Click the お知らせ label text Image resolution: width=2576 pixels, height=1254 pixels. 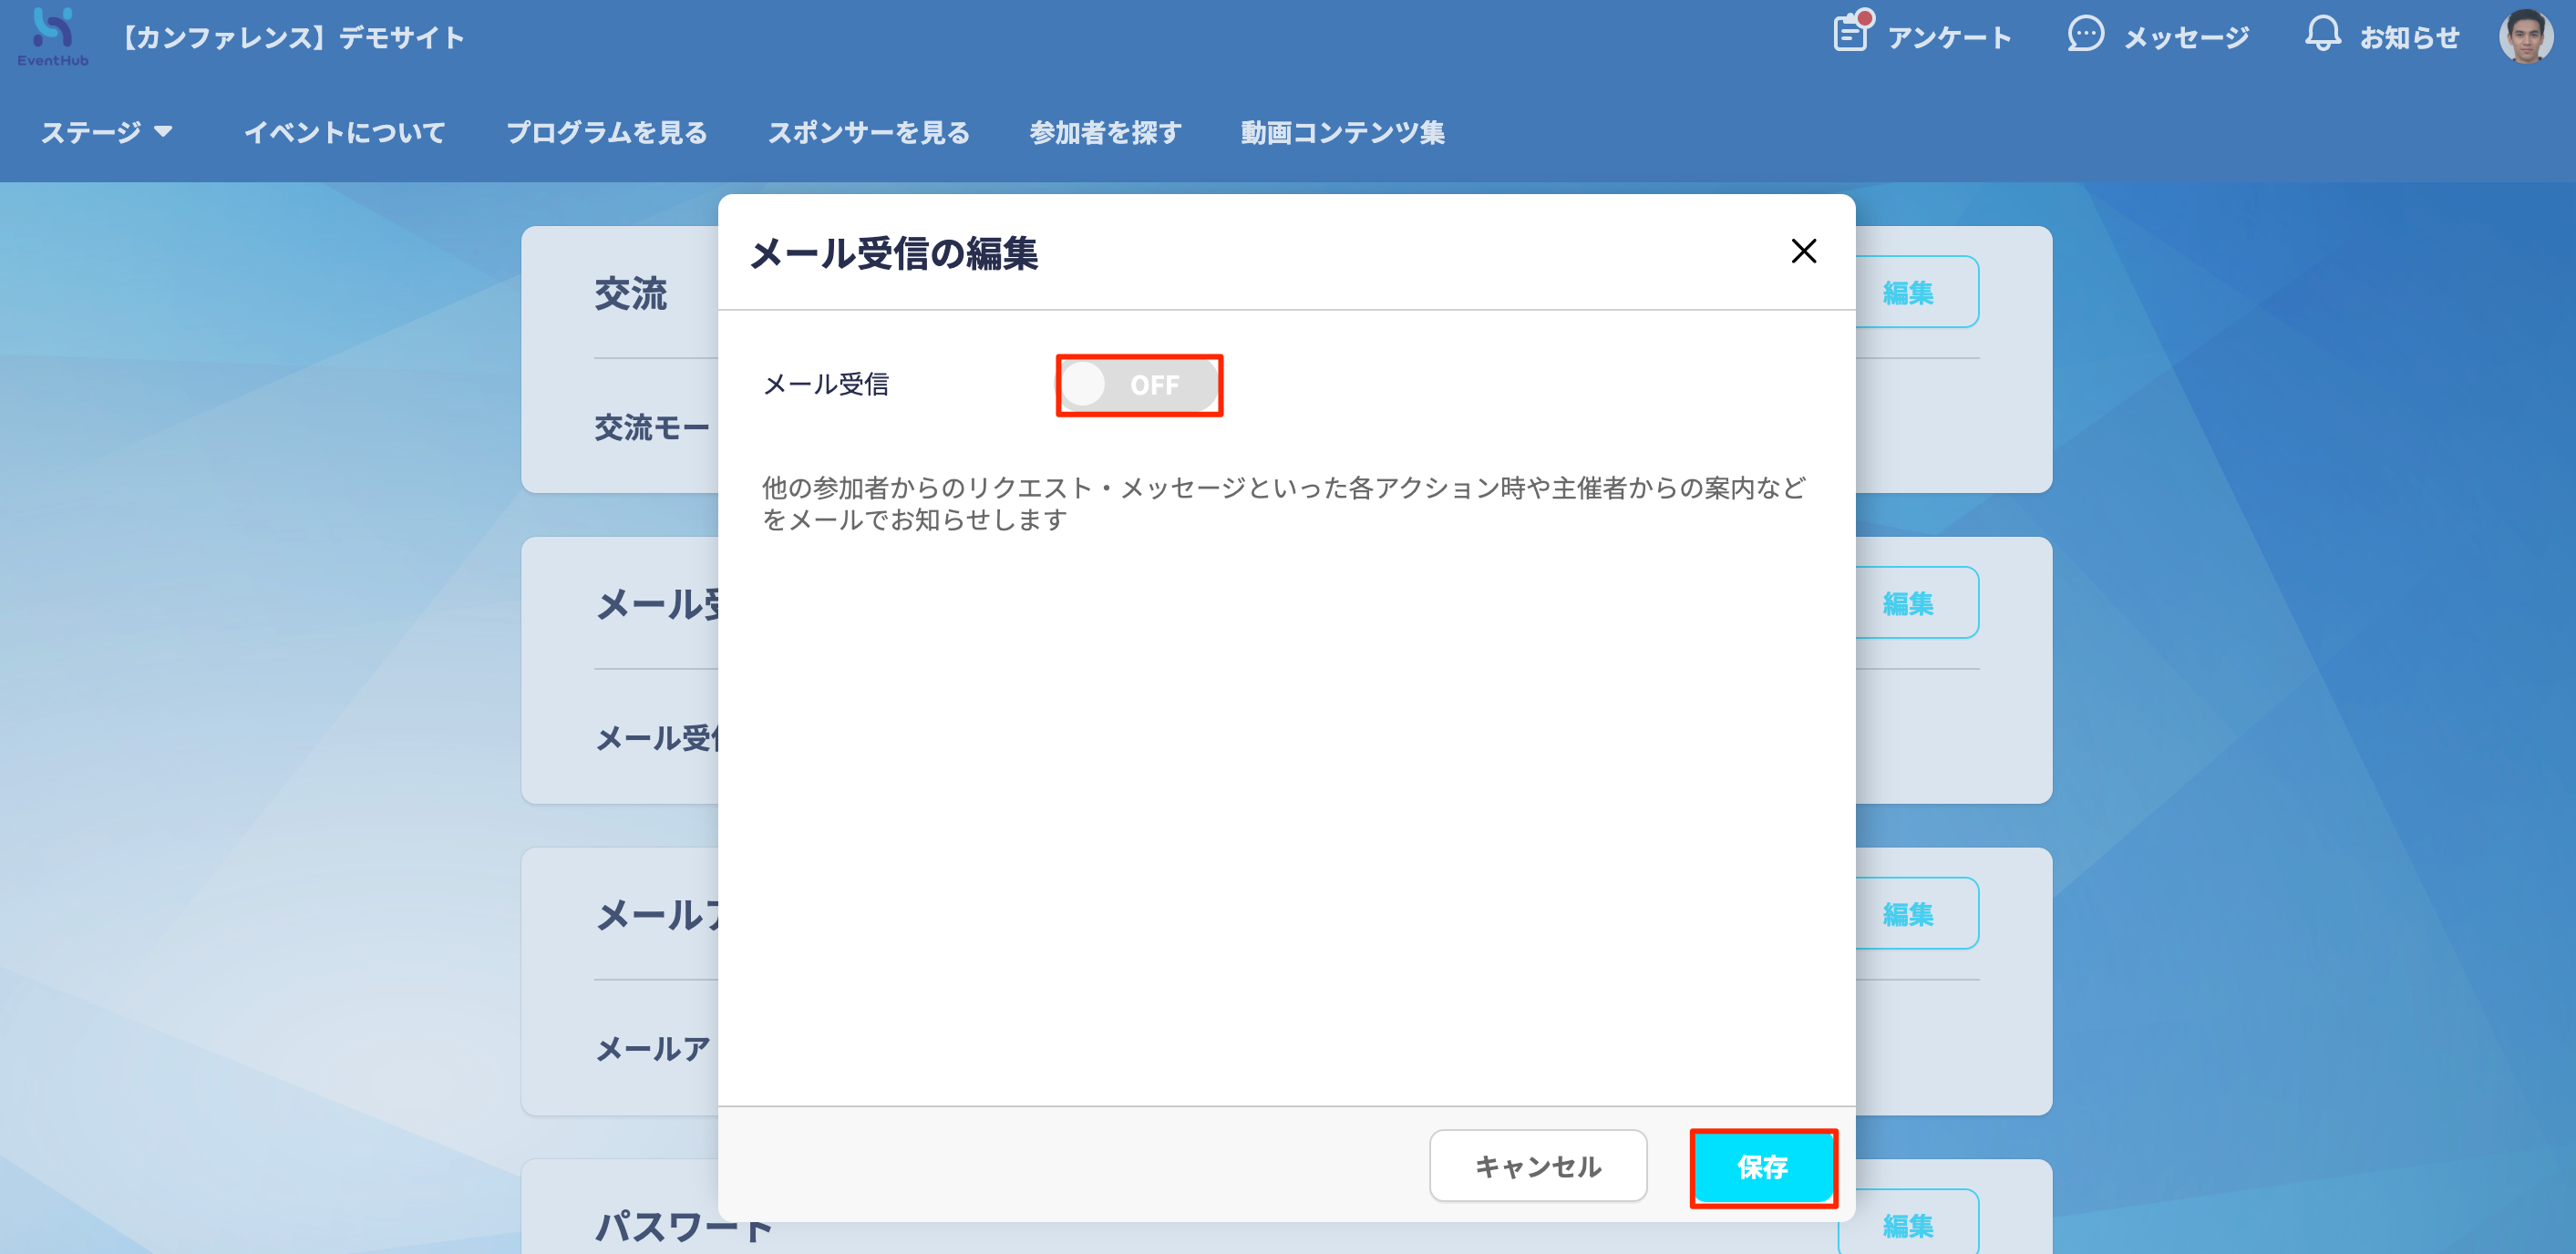click(x=2409, y=37)
